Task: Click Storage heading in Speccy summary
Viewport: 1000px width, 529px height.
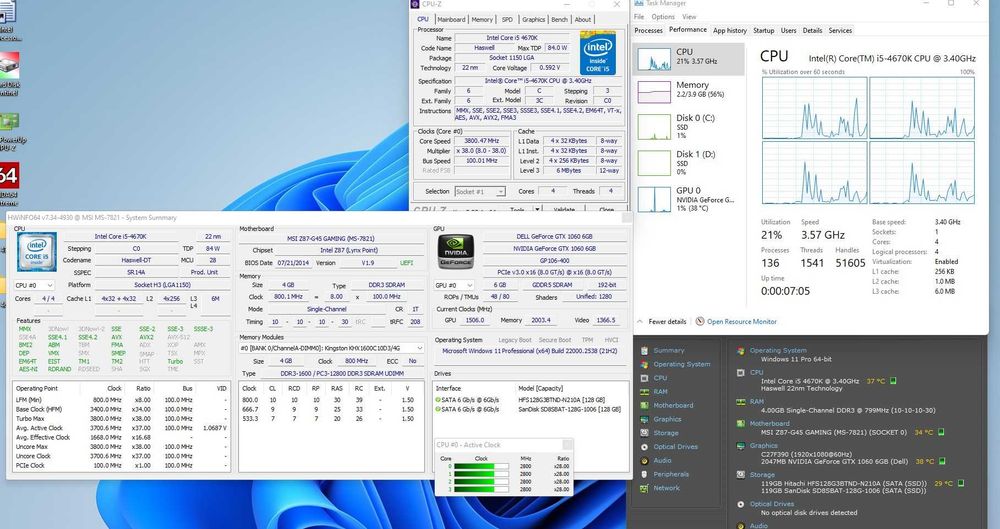Action: click(x=762, y=475)
